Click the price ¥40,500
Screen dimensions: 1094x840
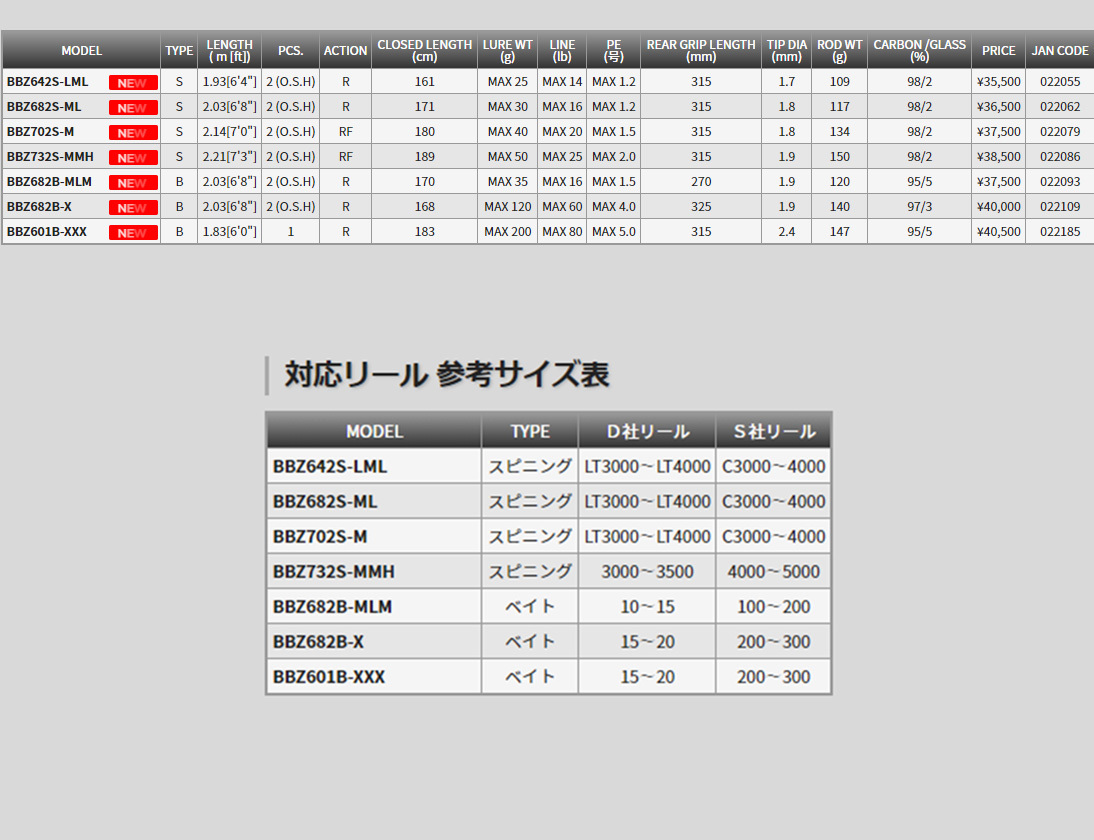(x=998, y=232)
